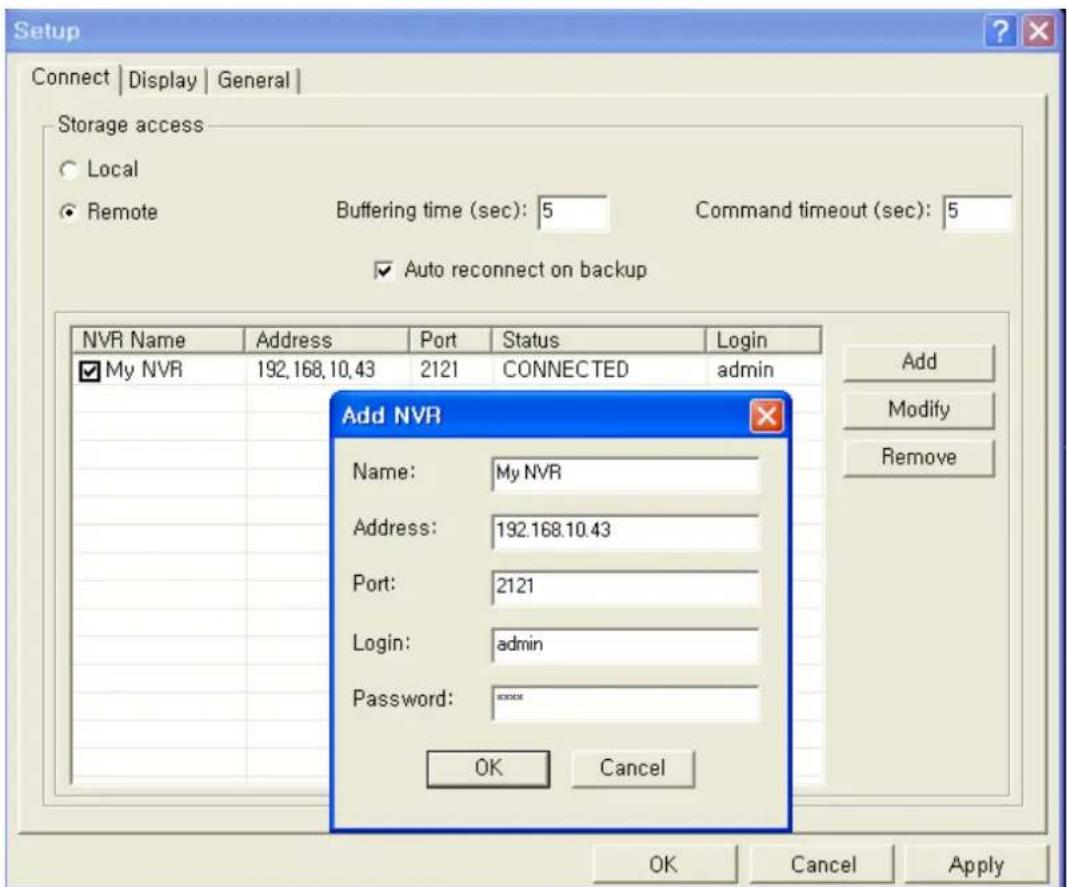Click the Address column header

pyautogui.click(x=327, y=340)
